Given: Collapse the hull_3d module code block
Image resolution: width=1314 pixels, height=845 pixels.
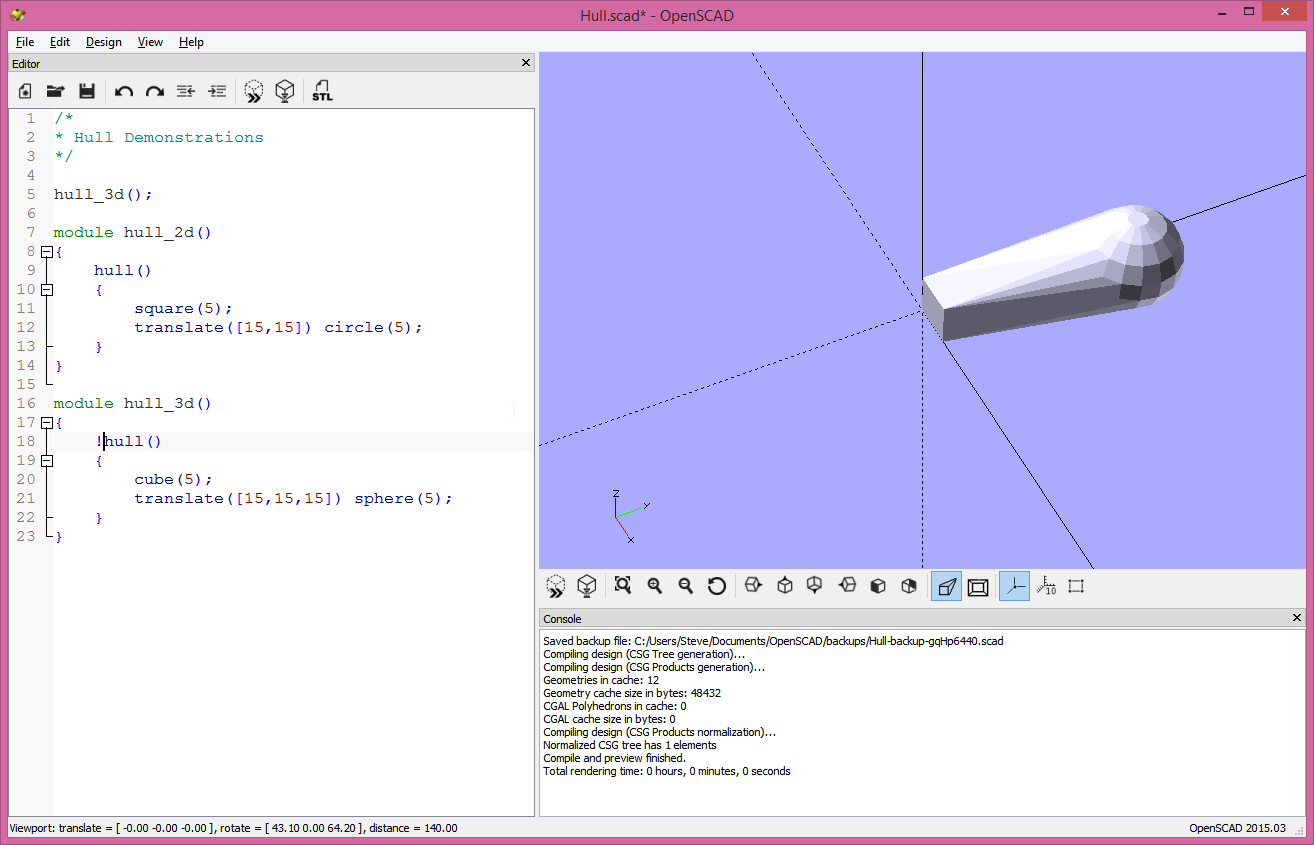Looking at the screenshot, I should pos(46,422).
